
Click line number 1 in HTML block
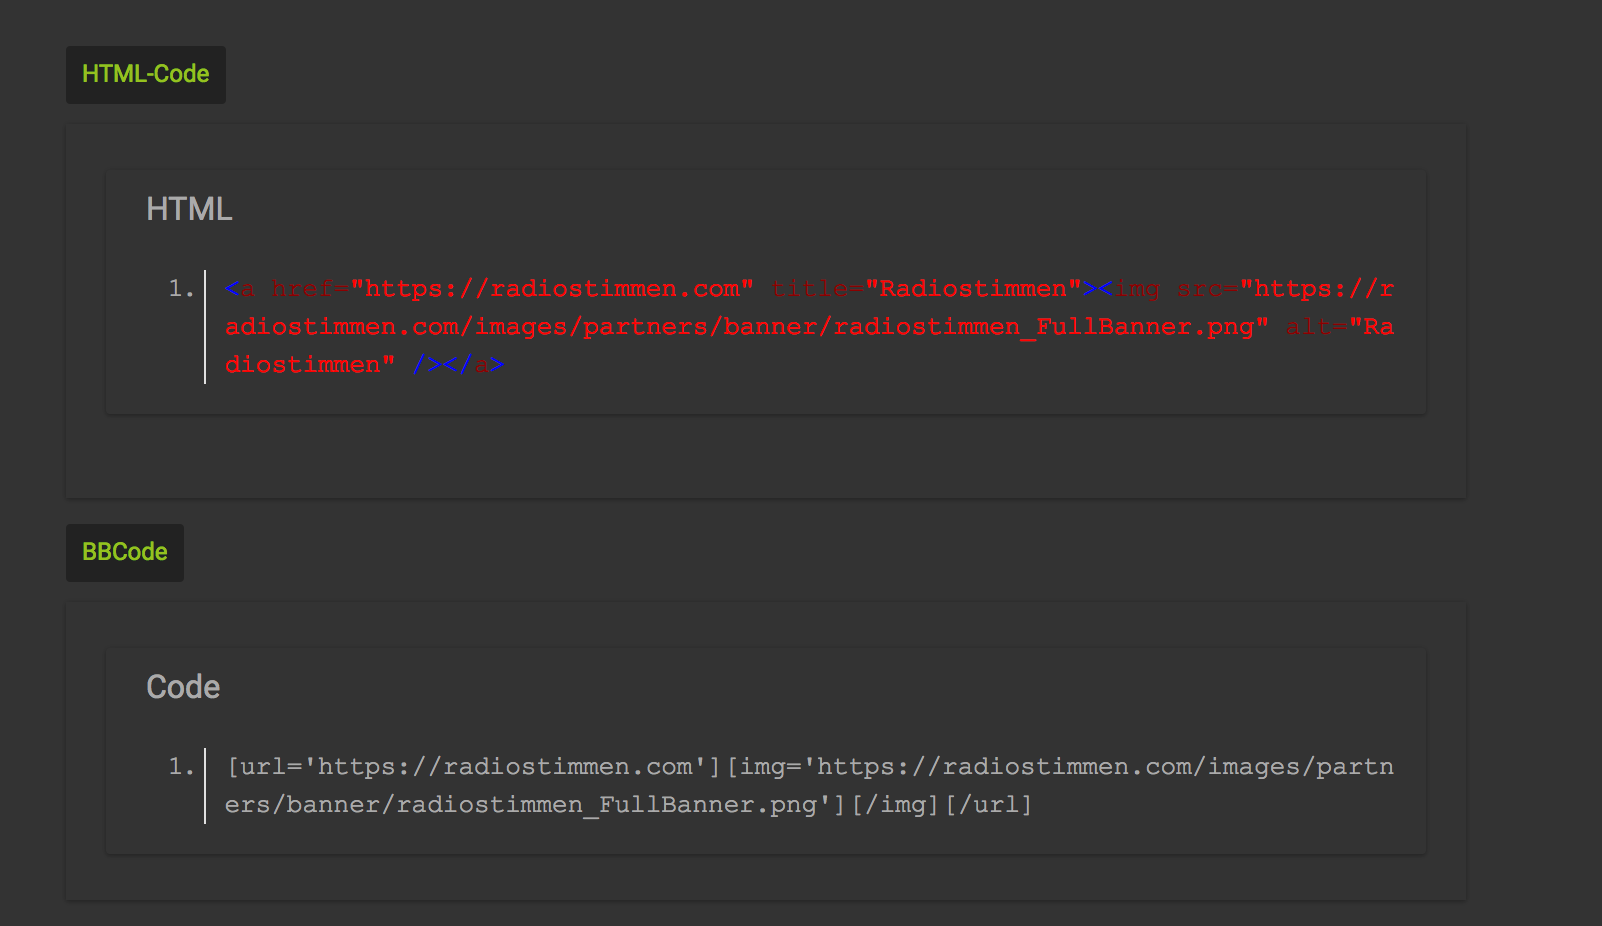click(181, 289)
